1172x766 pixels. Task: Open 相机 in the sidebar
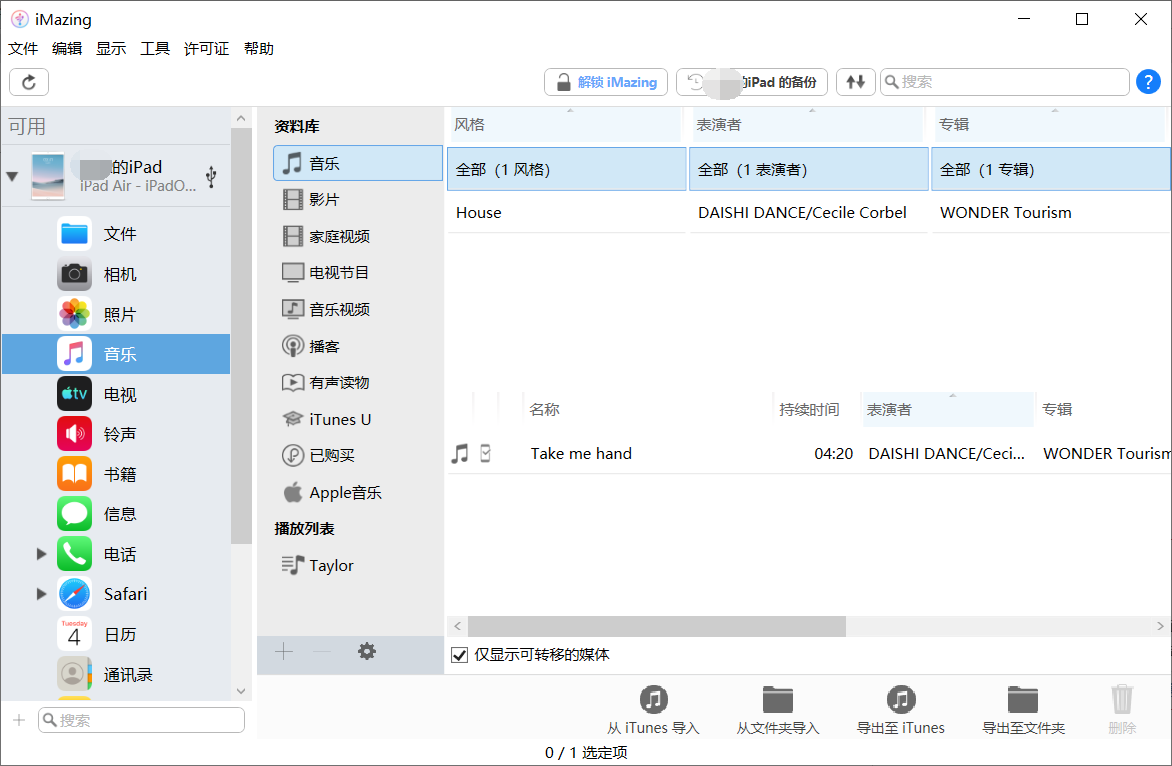(117, 274)
